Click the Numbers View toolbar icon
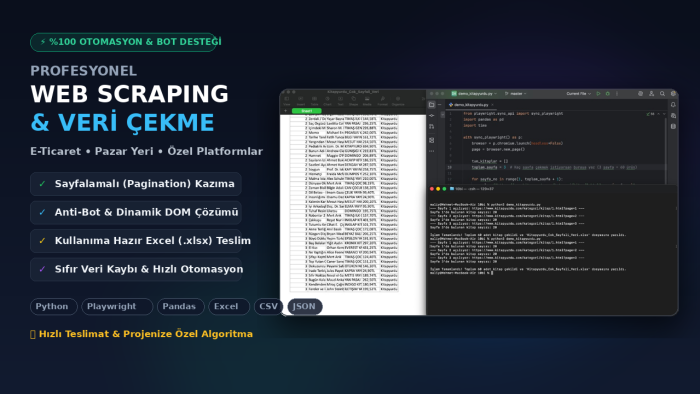700x394 pixels. pyautogui.click(x=287, y=101)
